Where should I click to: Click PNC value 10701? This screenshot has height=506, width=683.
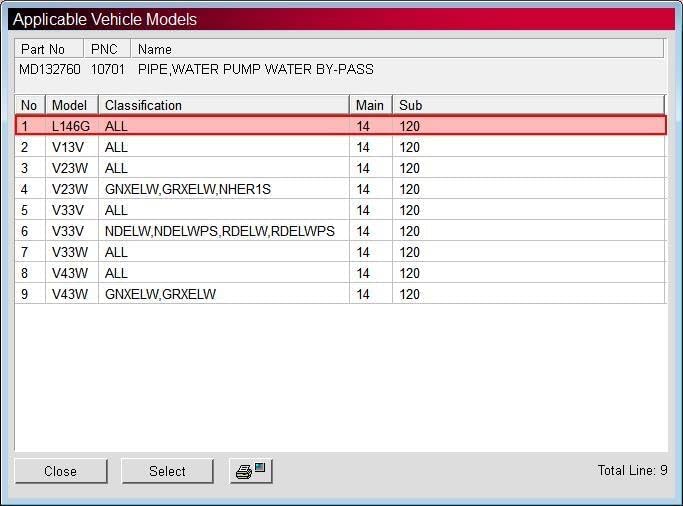[x=108, y=69]
